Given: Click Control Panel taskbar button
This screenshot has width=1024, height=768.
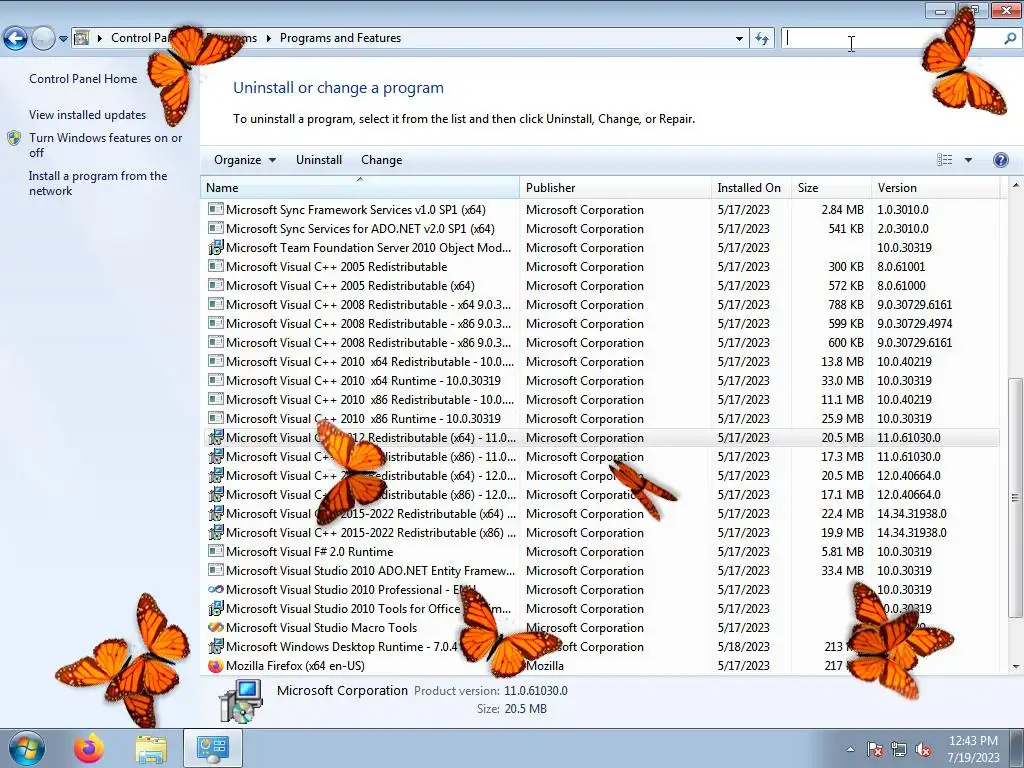Looking at the screenshot, I should [213, 748].
